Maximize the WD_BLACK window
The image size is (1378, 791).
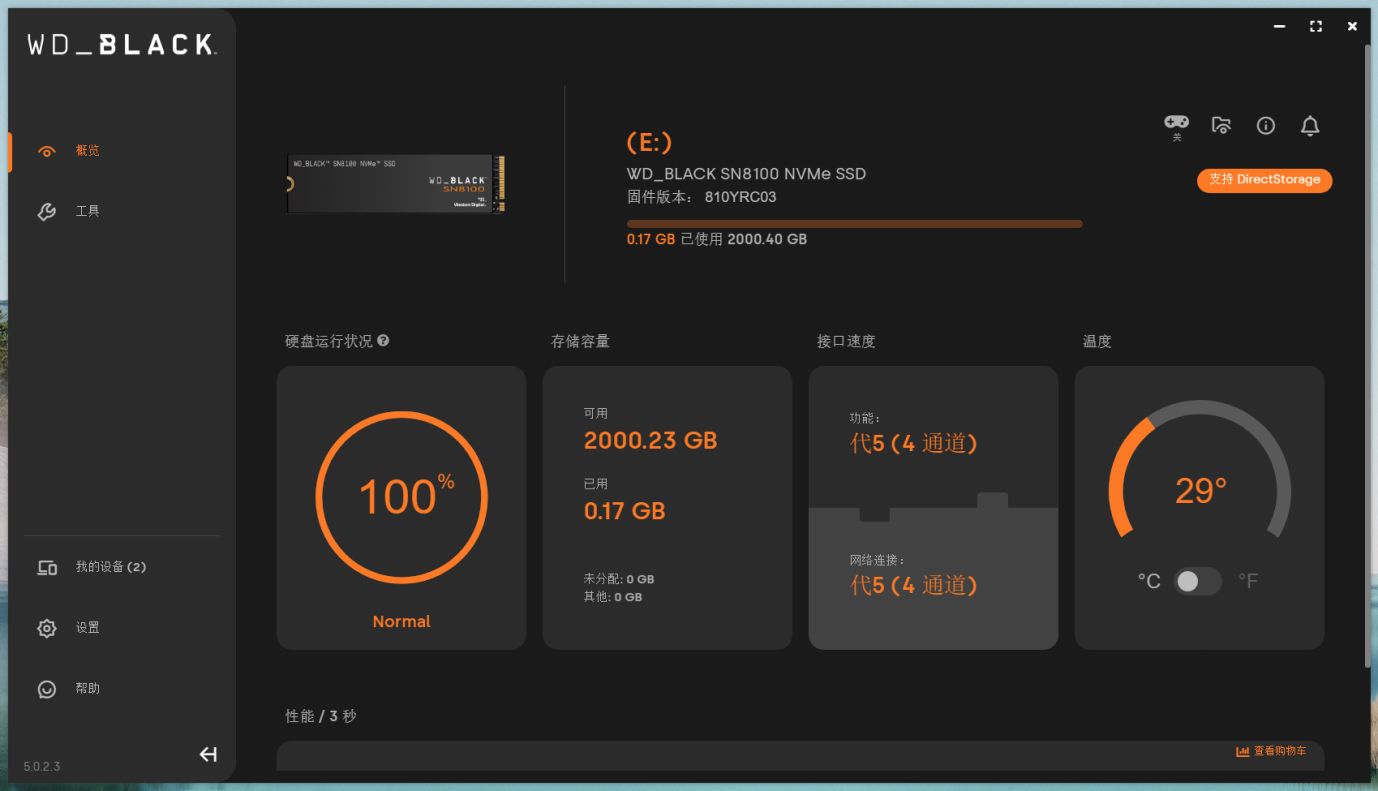pos(1316,26)
